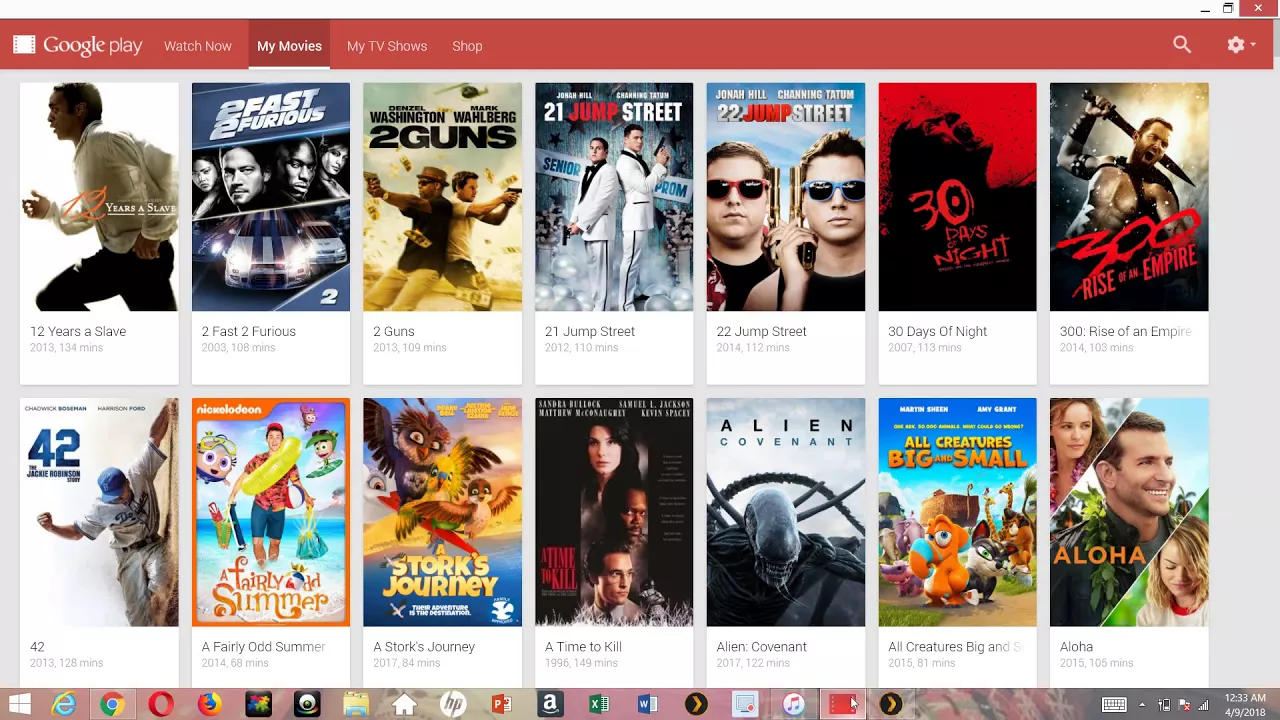Open iTunes from the taskbar
The width and height of the screenshot is (1280, 720).
(x=793, y=704)
